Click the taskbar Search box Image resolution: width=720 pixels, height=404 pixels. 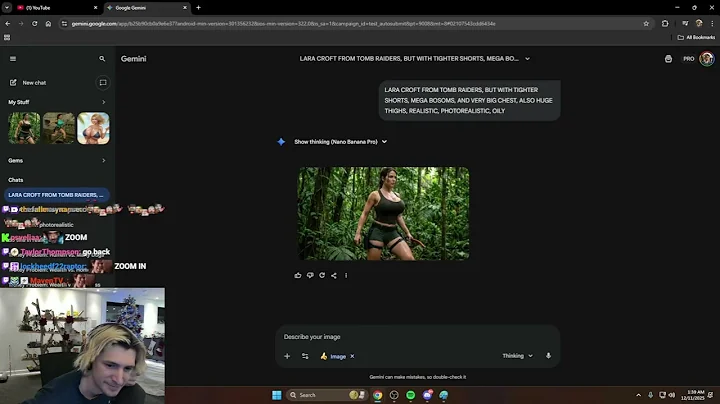(327, 395)
